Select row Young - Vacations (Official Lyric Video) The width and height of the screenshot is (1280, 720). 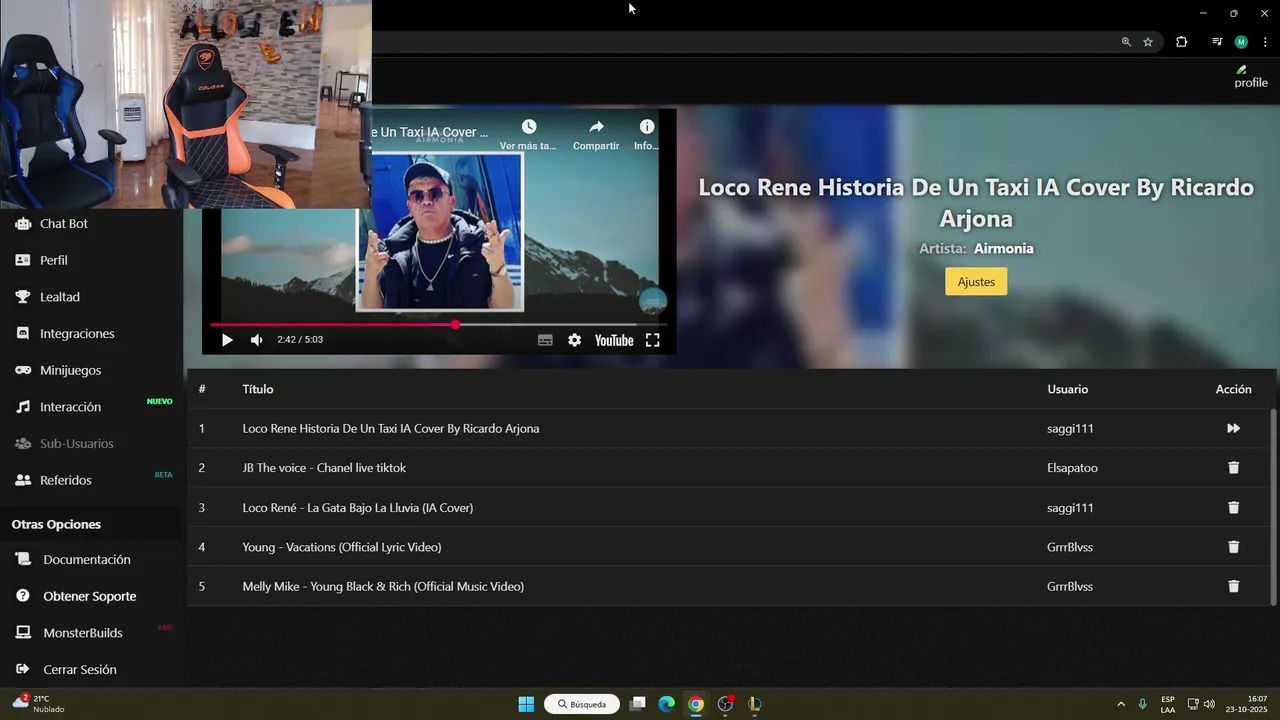point(728,547)
